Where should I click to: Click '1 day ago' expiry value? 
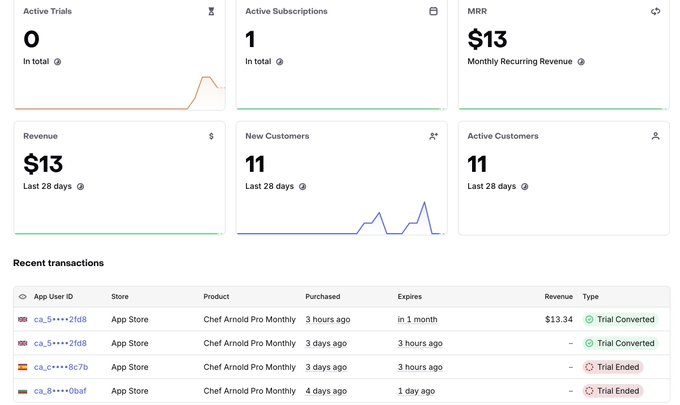[x=416, y=391]
